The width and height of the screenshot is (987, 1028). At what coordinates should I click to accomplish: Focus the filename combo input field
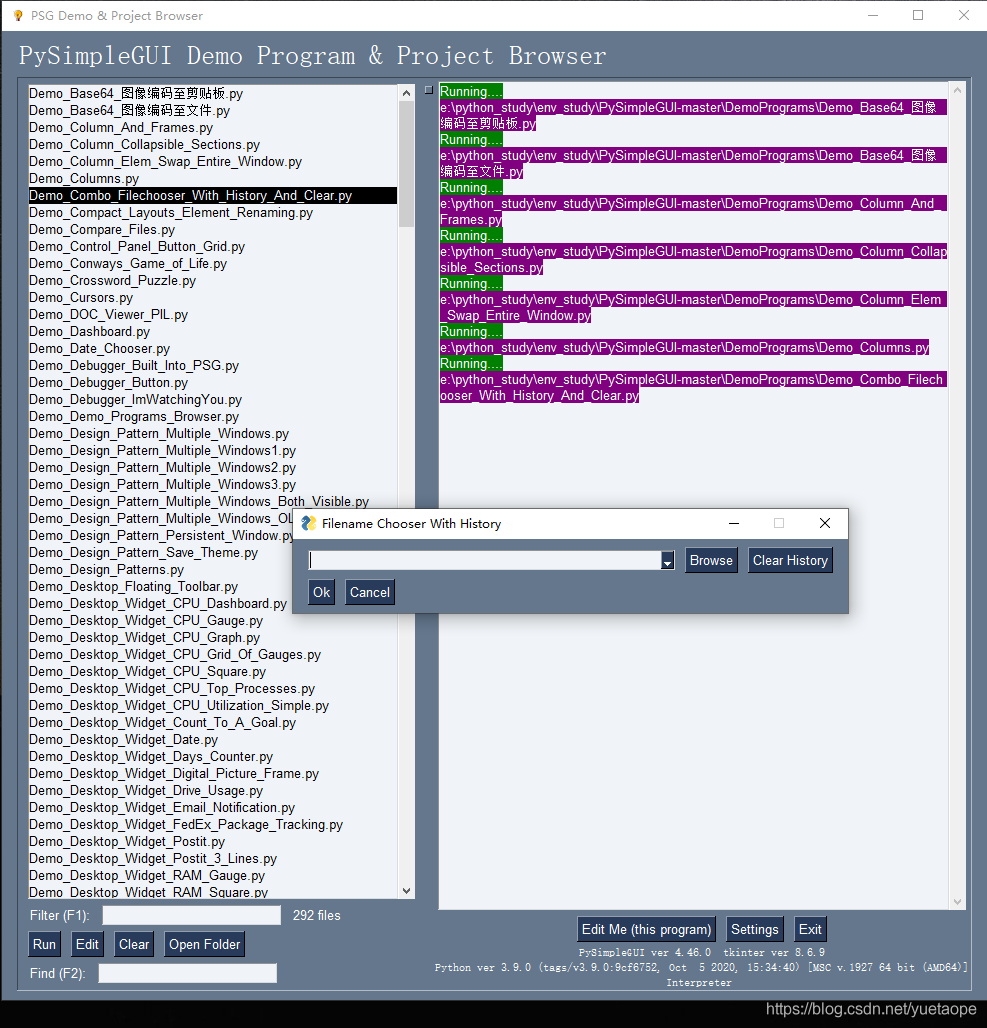coord(485,561)
